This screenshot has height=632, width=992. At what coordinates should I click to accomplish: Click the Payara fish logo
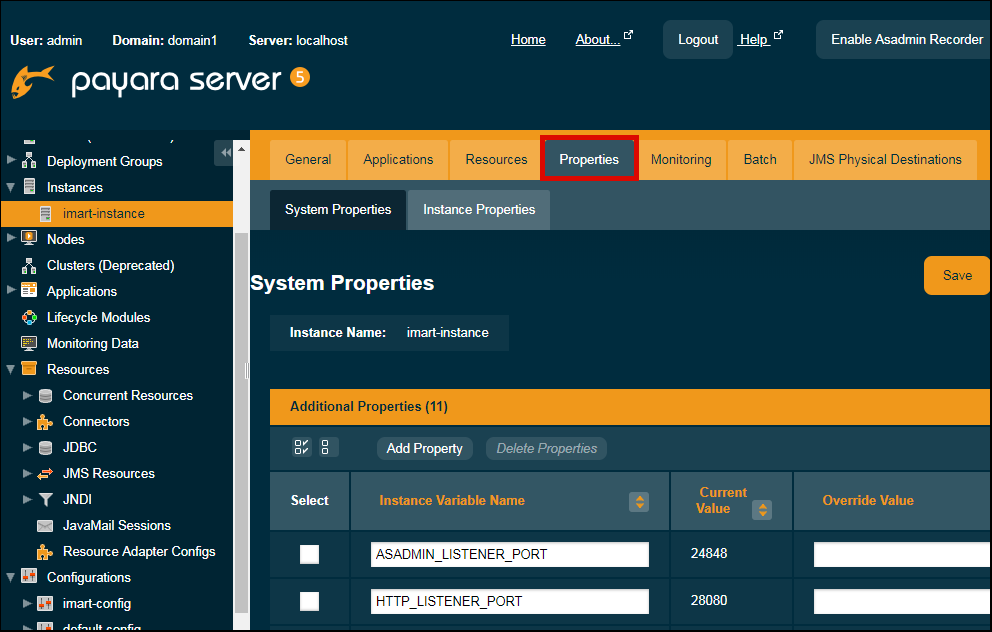(32, 82)
